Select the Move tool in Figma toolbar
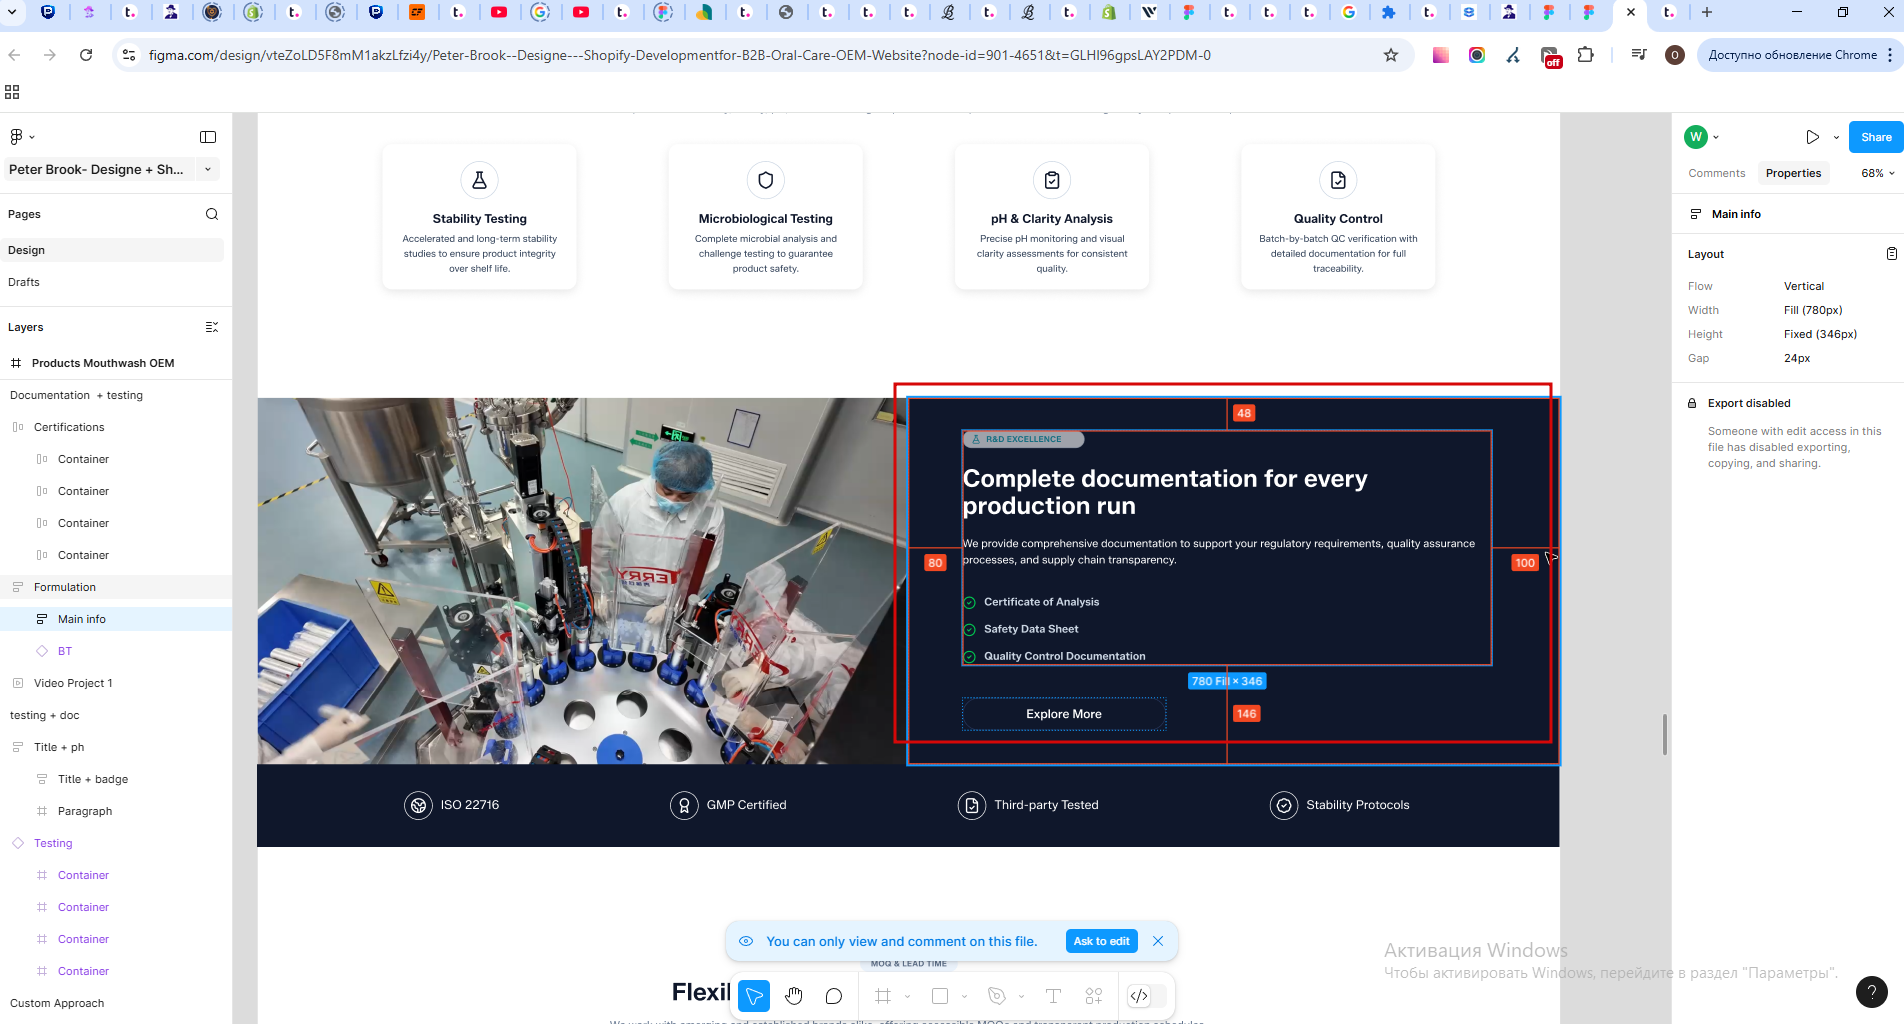1904x1024 pixels. [754, 996]
